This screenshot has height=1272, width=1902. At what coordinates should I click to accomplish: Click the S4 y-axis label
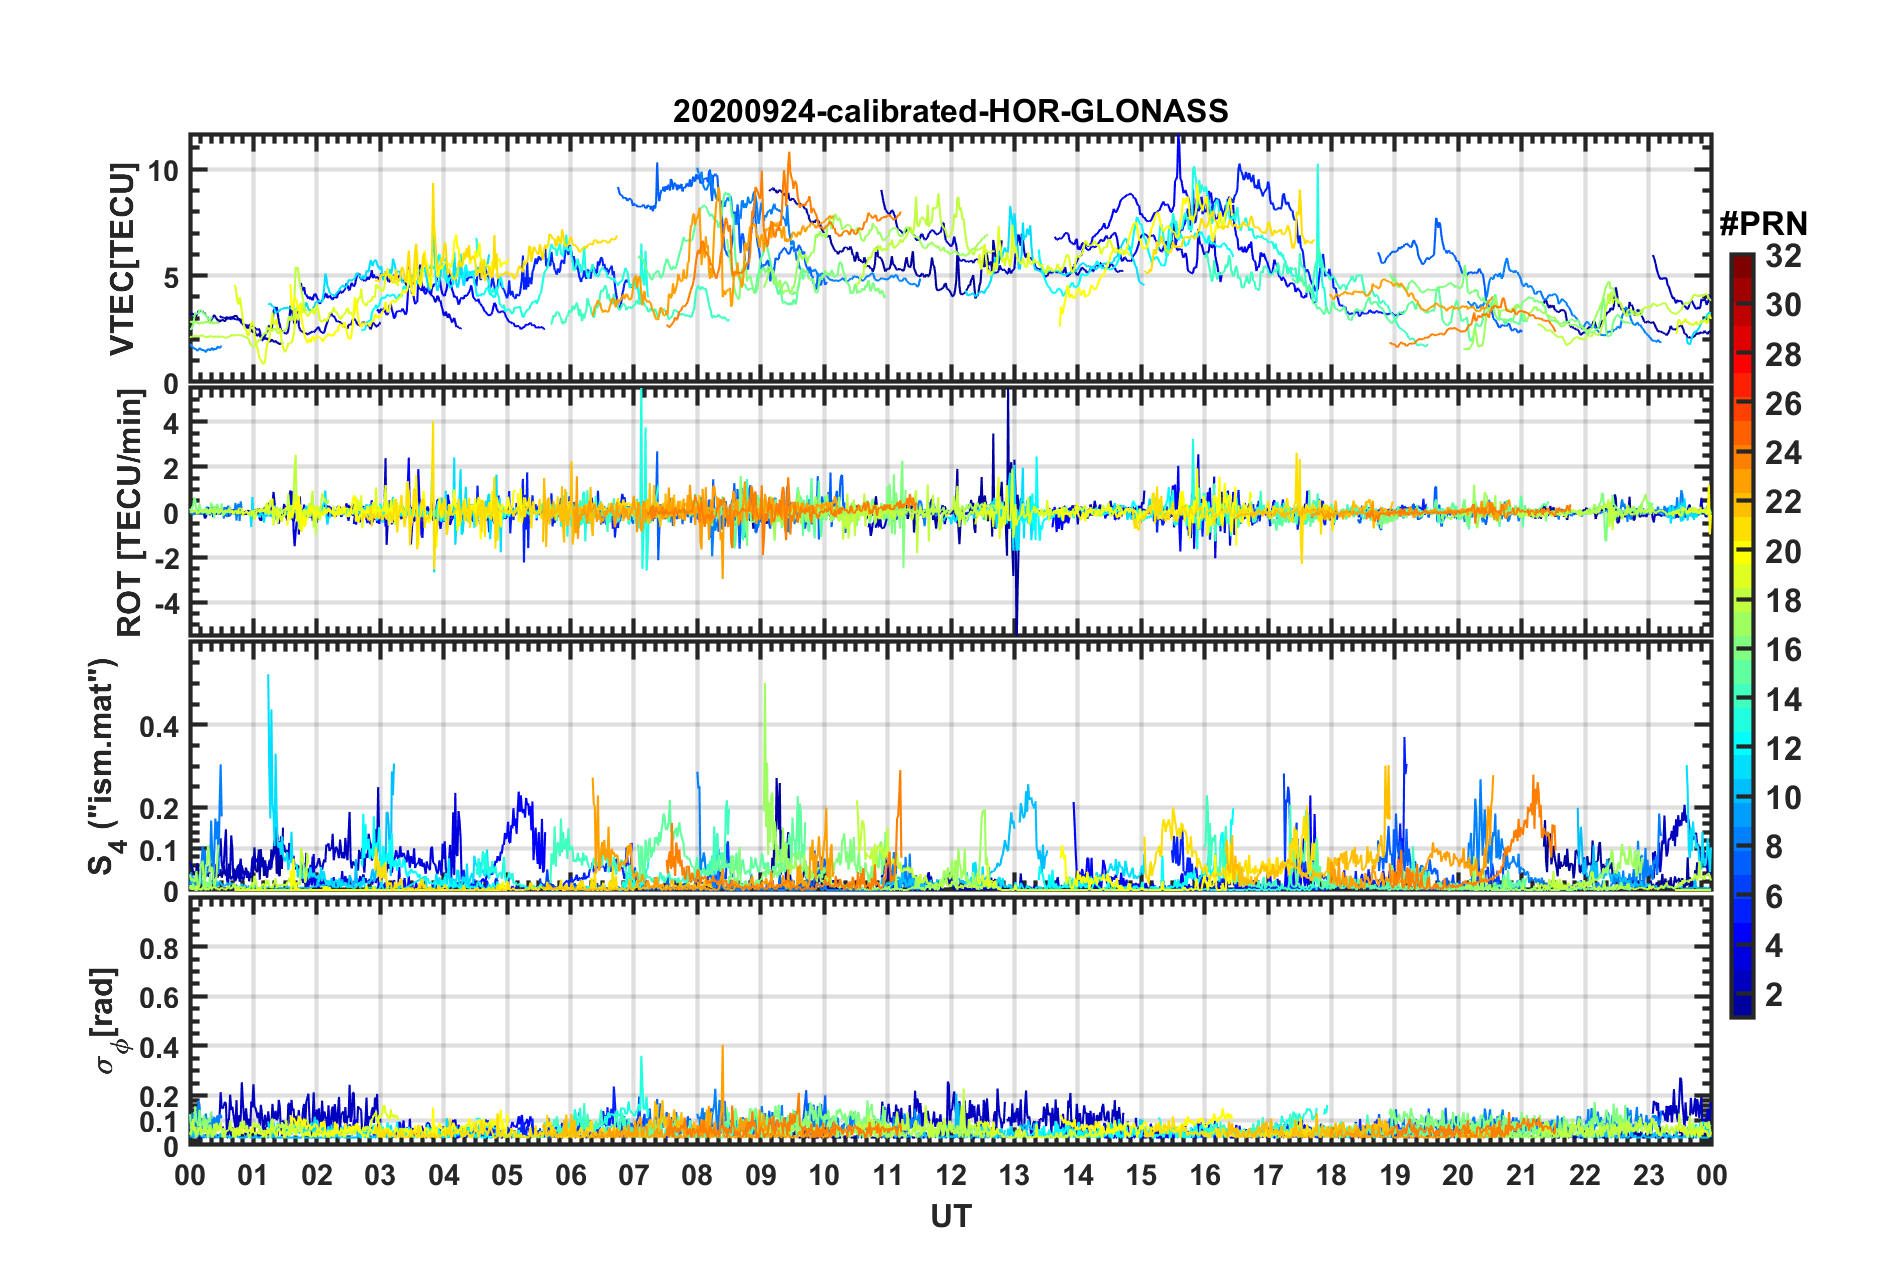[x=104, y=766]
